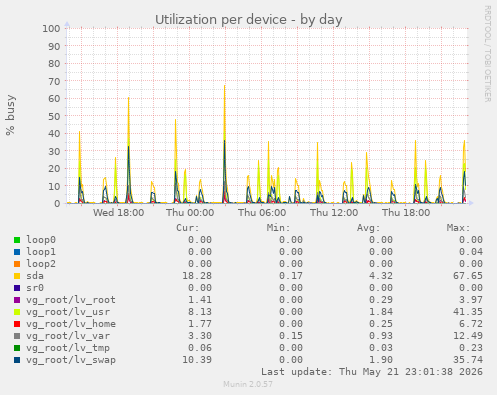497x395 pixels.
Task: Click lv_tmp max value 0.23
Action: (x=471, y=348)
